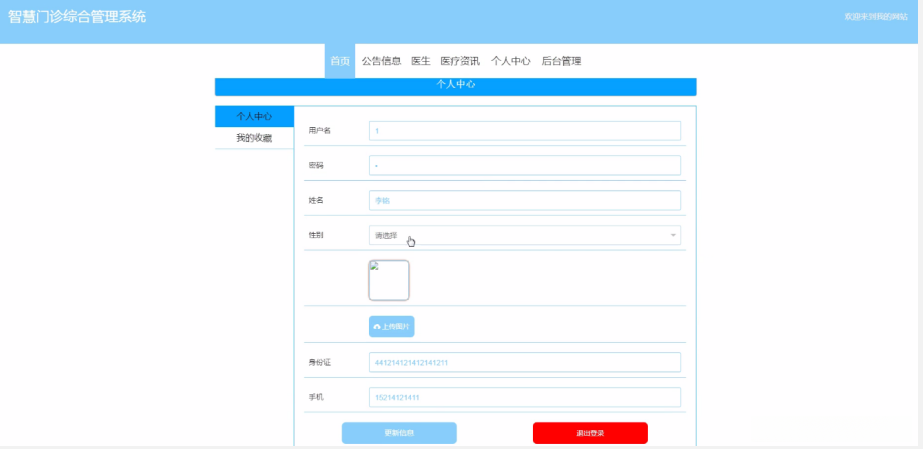Click the 身份证 label text
The height and width of the screenshot is (449, 923).
320,362
